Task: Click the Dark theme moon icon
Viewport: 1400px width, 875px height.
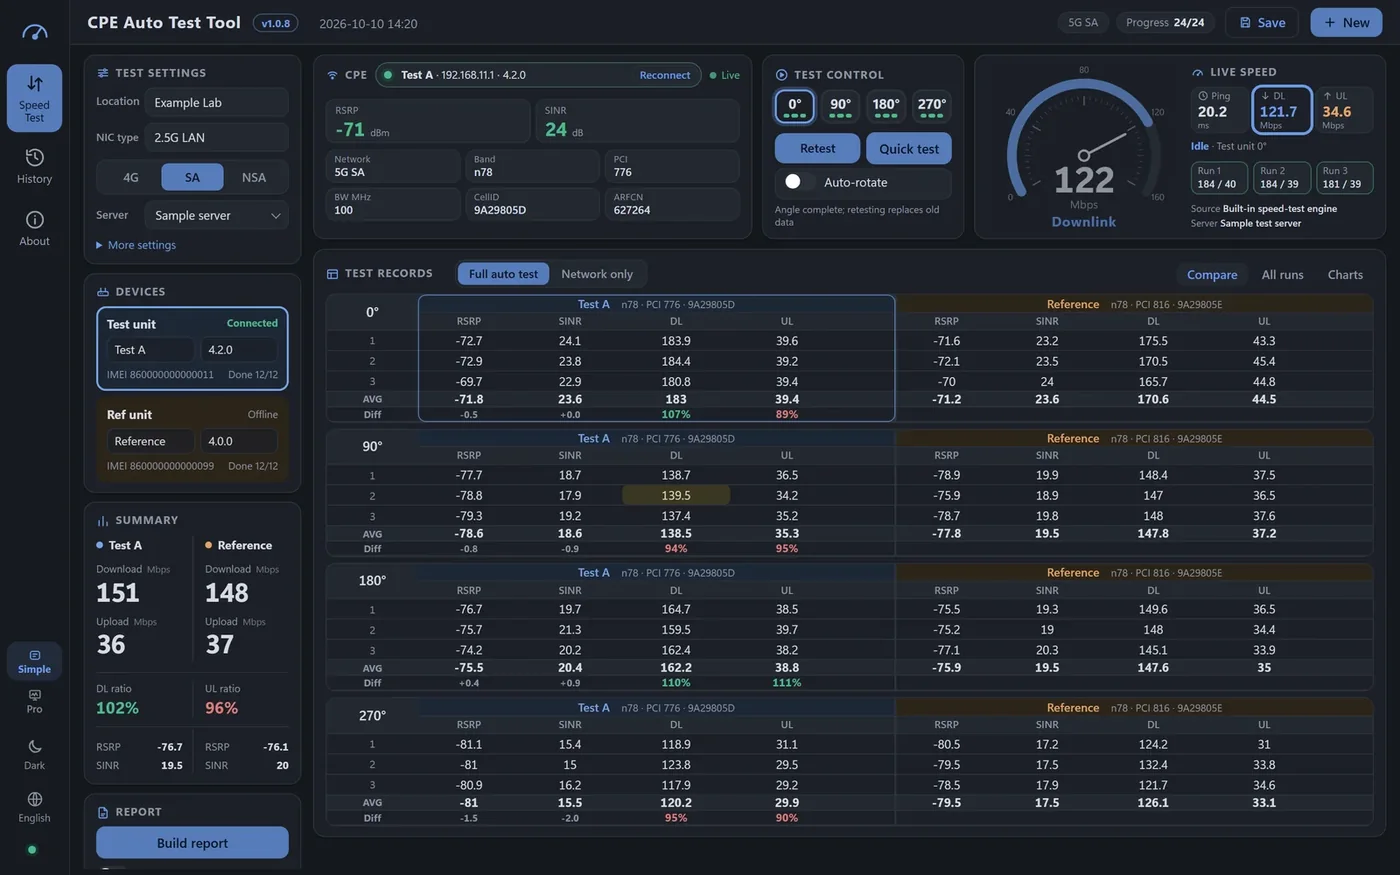Action: coord(34,746)
